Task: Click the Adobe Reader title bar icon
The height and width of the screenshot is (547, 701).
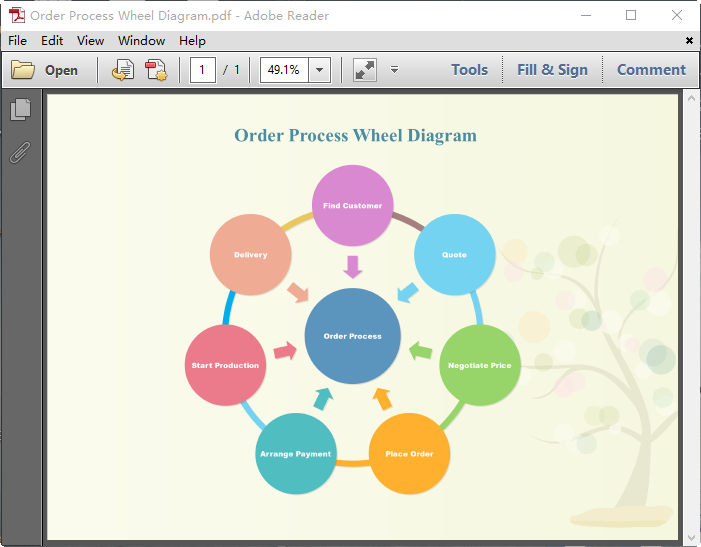Action: pyautogui.click(x=17, y=15)
